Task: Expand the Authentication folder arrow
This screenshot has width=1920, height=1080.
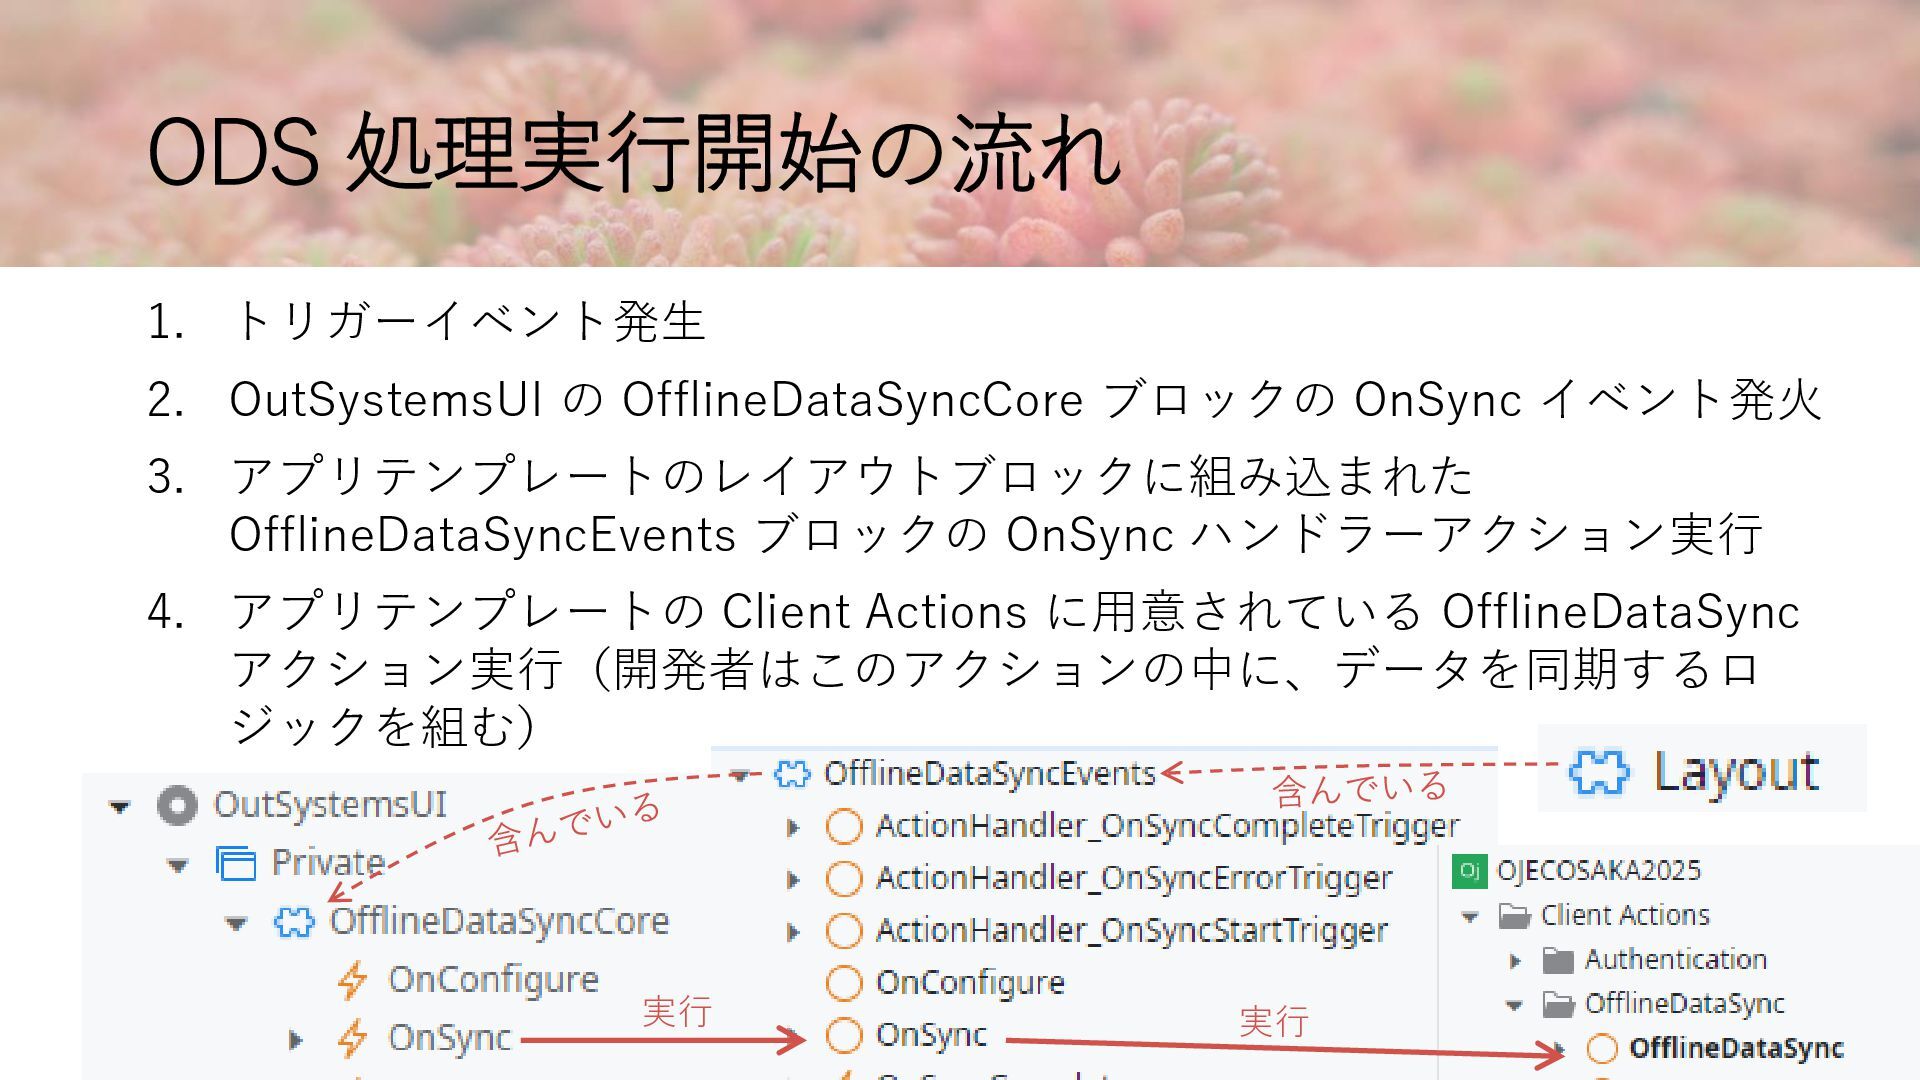Action: (1515, 961)
